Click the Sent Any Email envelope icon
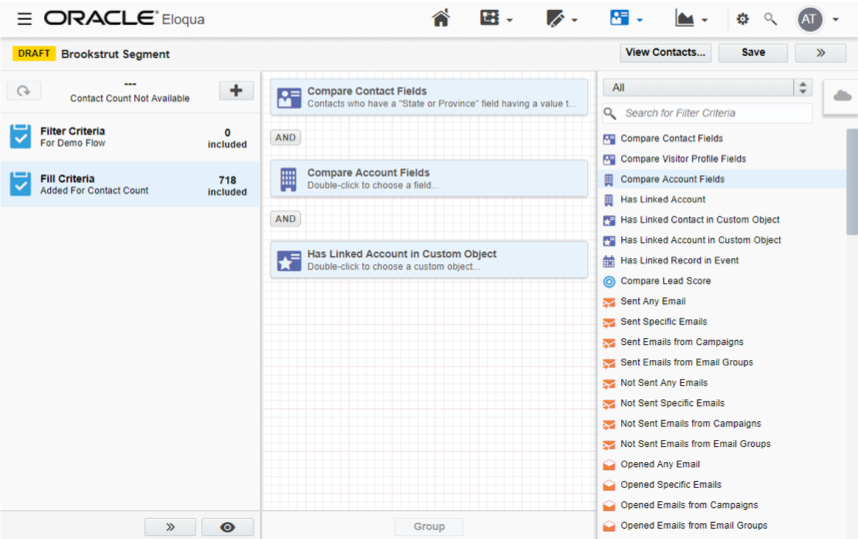The height and width of the screenshot is (539, 858). (x=608, y=302)
